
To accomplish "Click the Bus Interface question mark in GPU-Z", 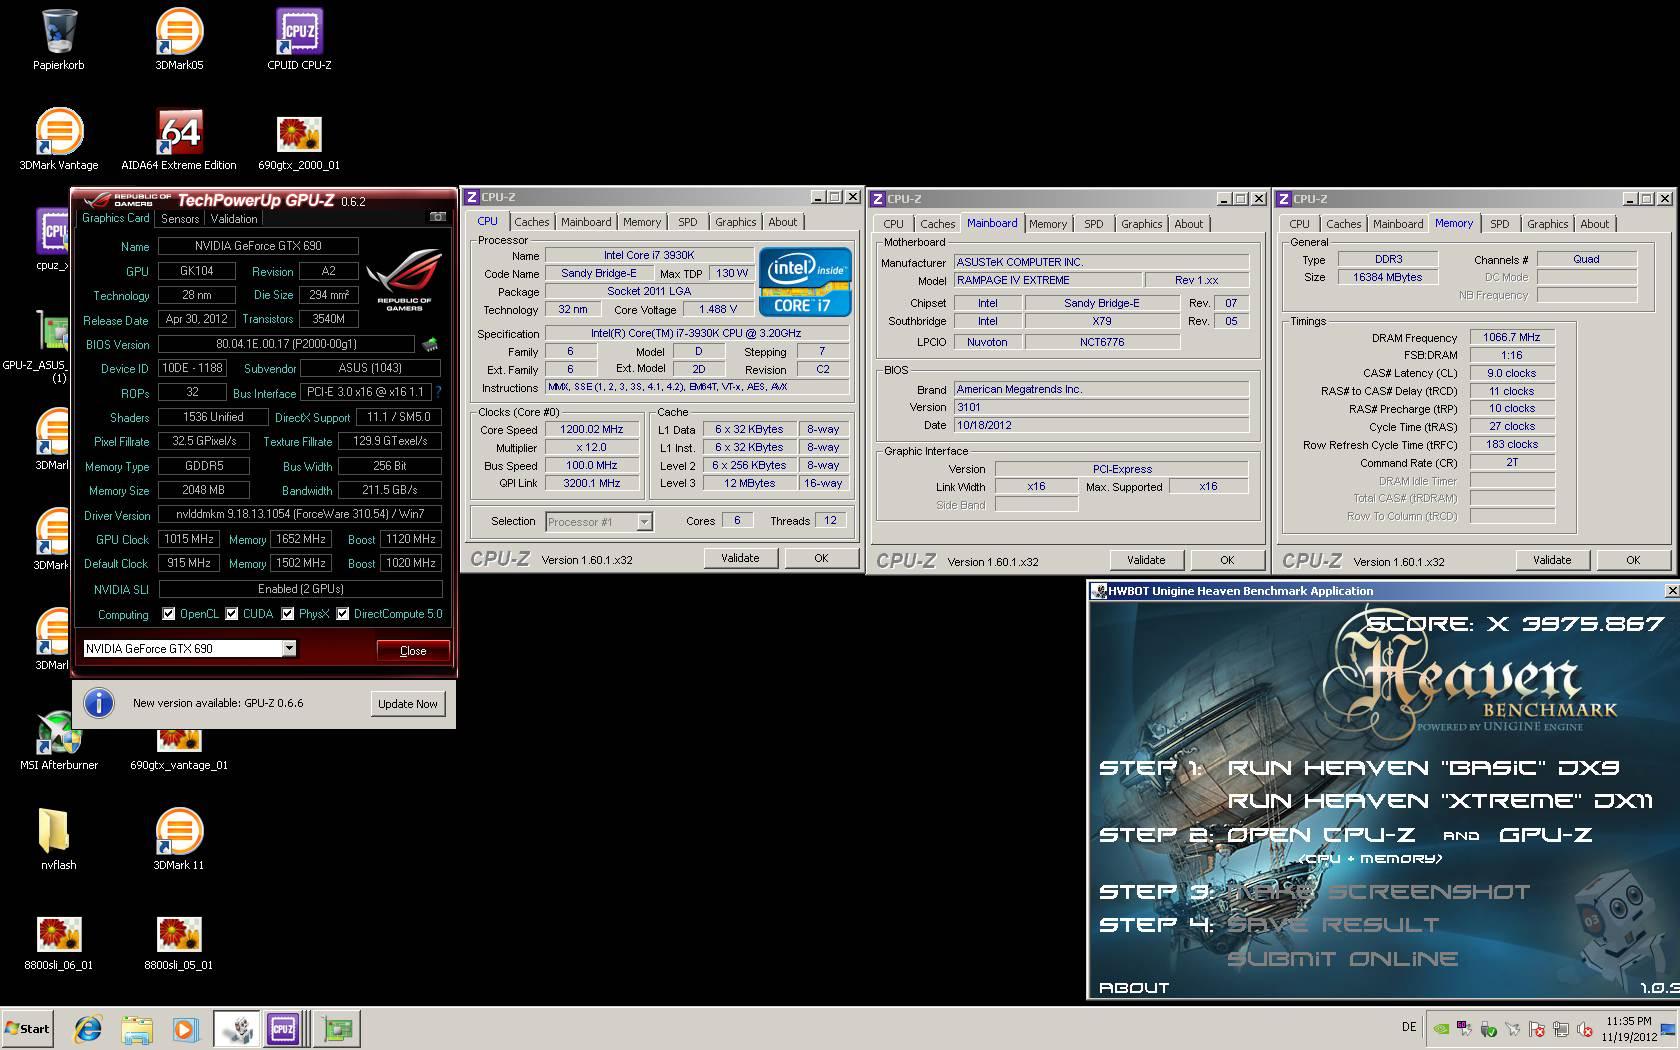I will [438, 392].
